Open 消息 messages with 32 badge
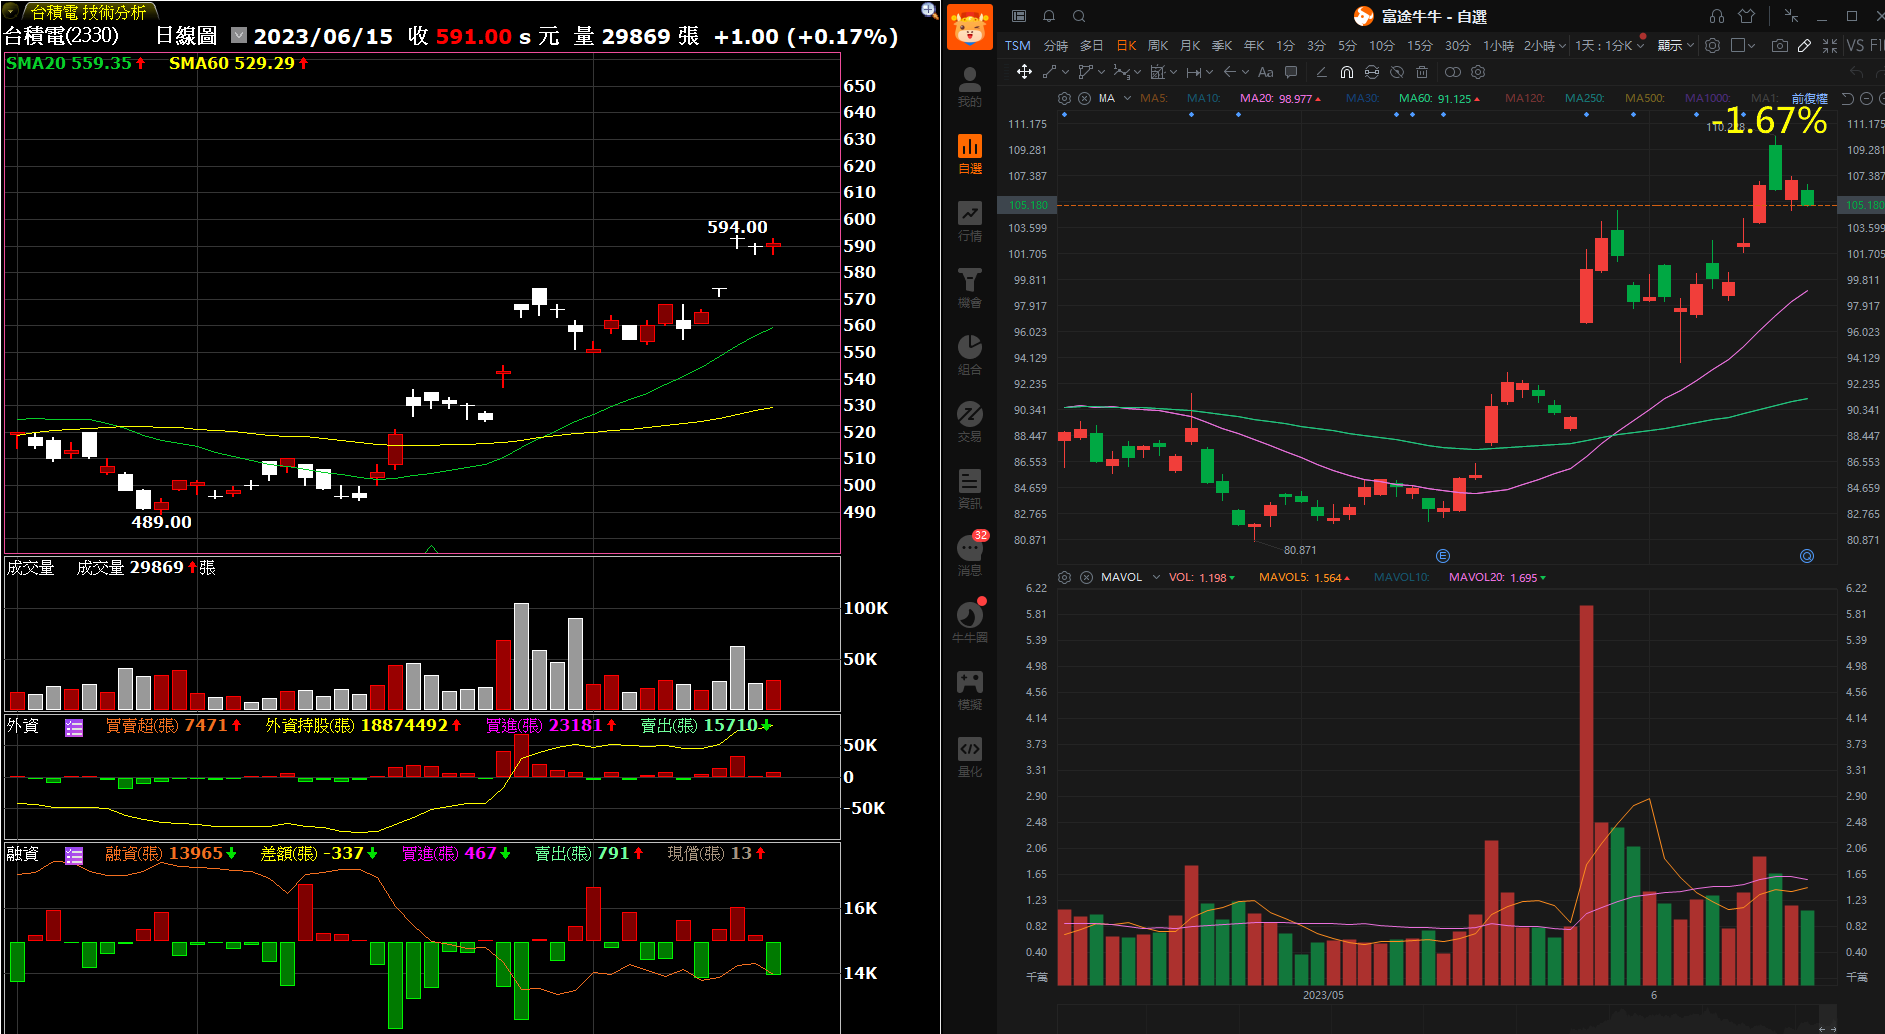1885x1034 pixels. pos(969,555)
